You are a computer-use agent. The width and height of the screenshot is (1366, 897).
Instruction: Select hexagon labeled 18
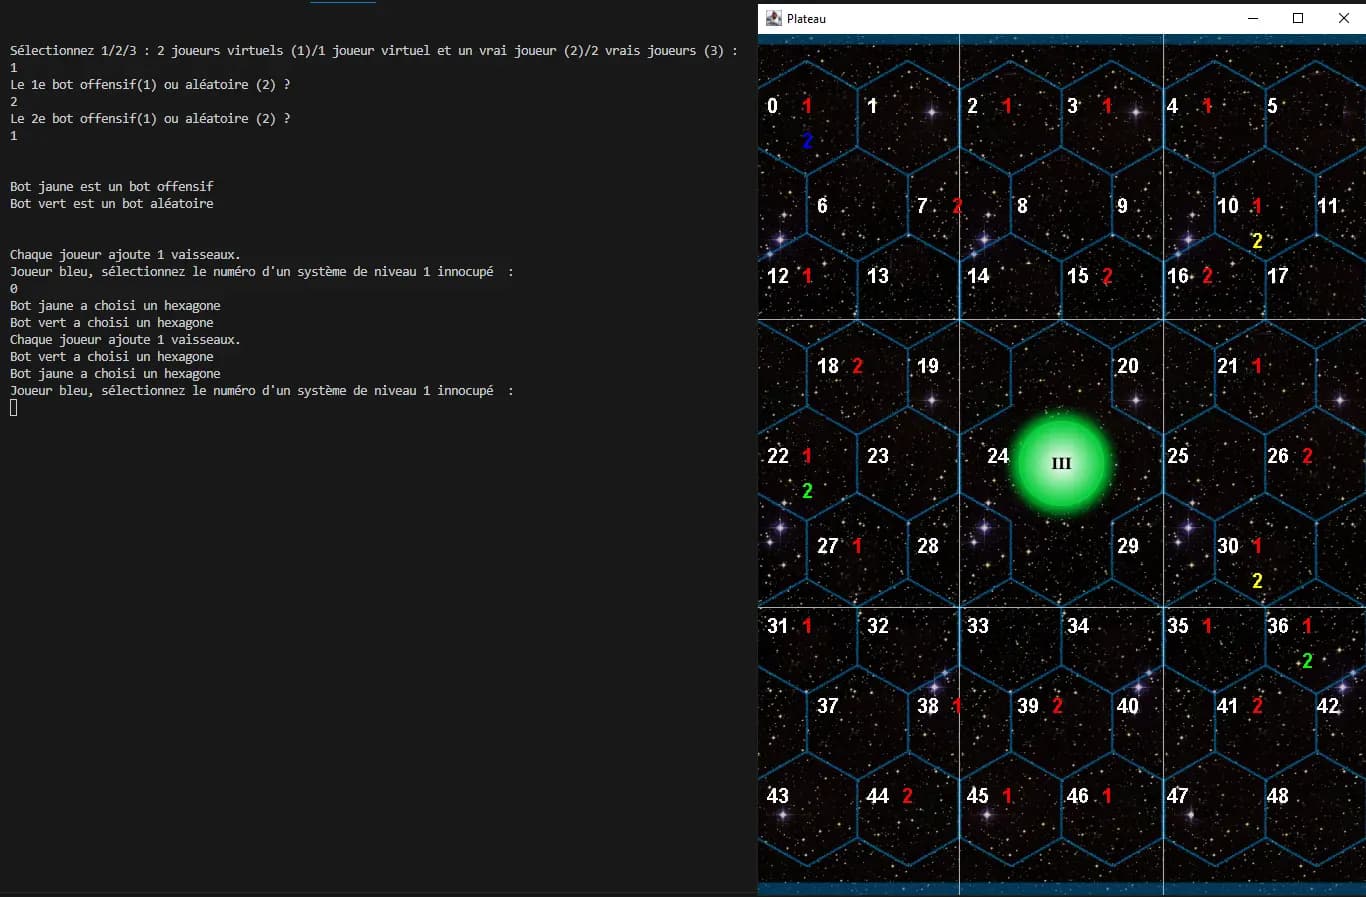coord(828,366)
